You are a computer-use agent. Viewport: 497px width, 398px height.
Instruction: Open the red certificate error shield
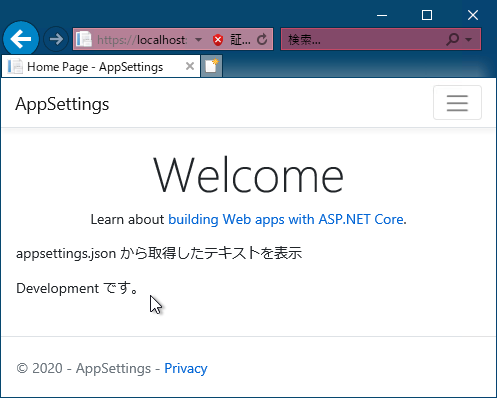[218, 40]
